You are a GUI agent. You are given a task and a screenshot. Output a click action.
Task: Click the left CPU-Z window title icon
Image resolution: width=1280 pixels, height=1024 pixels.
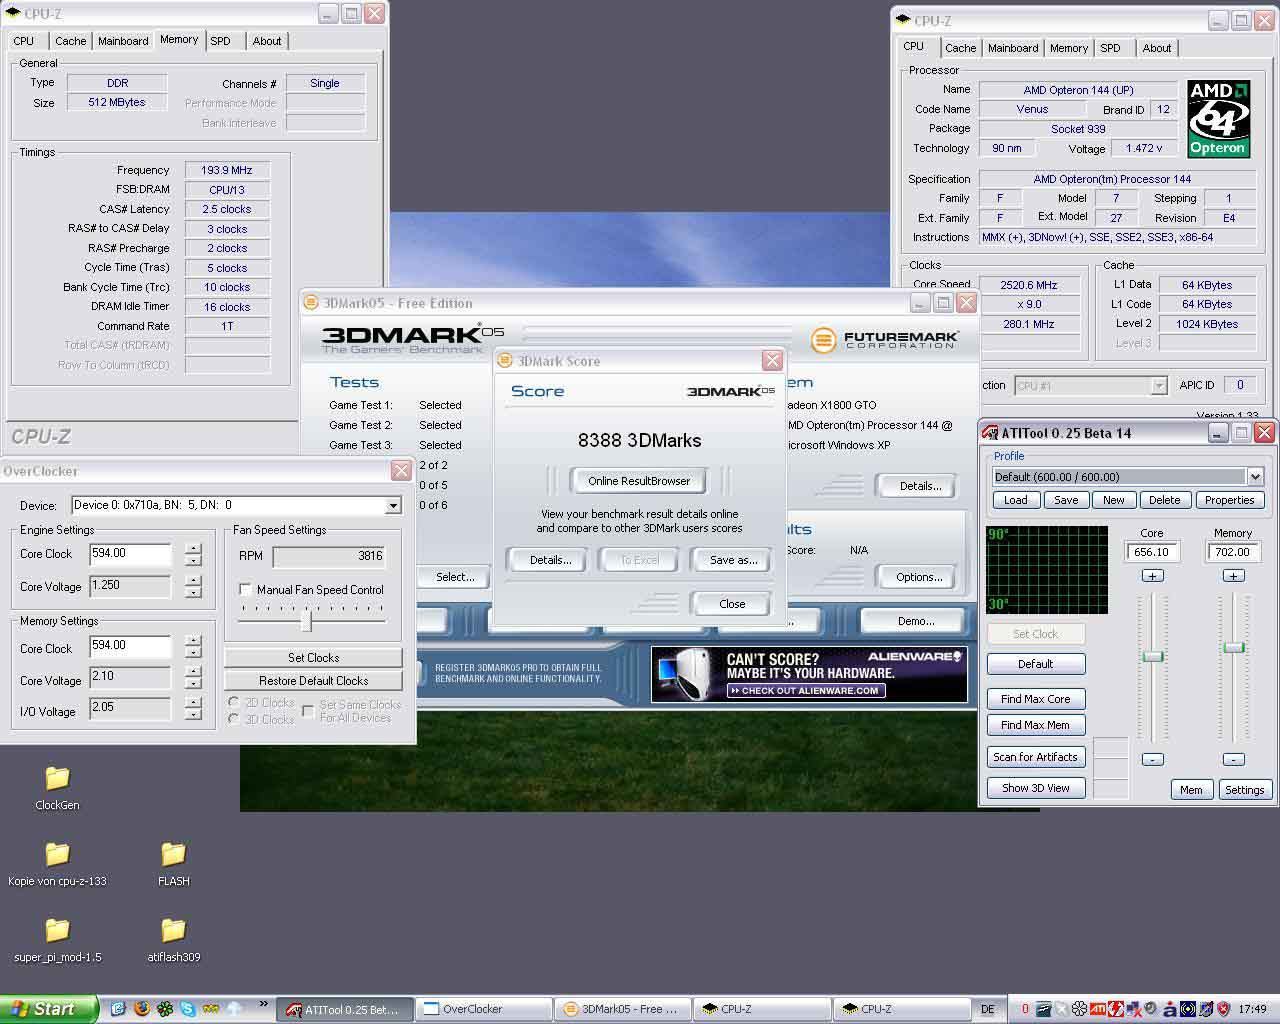13,14
